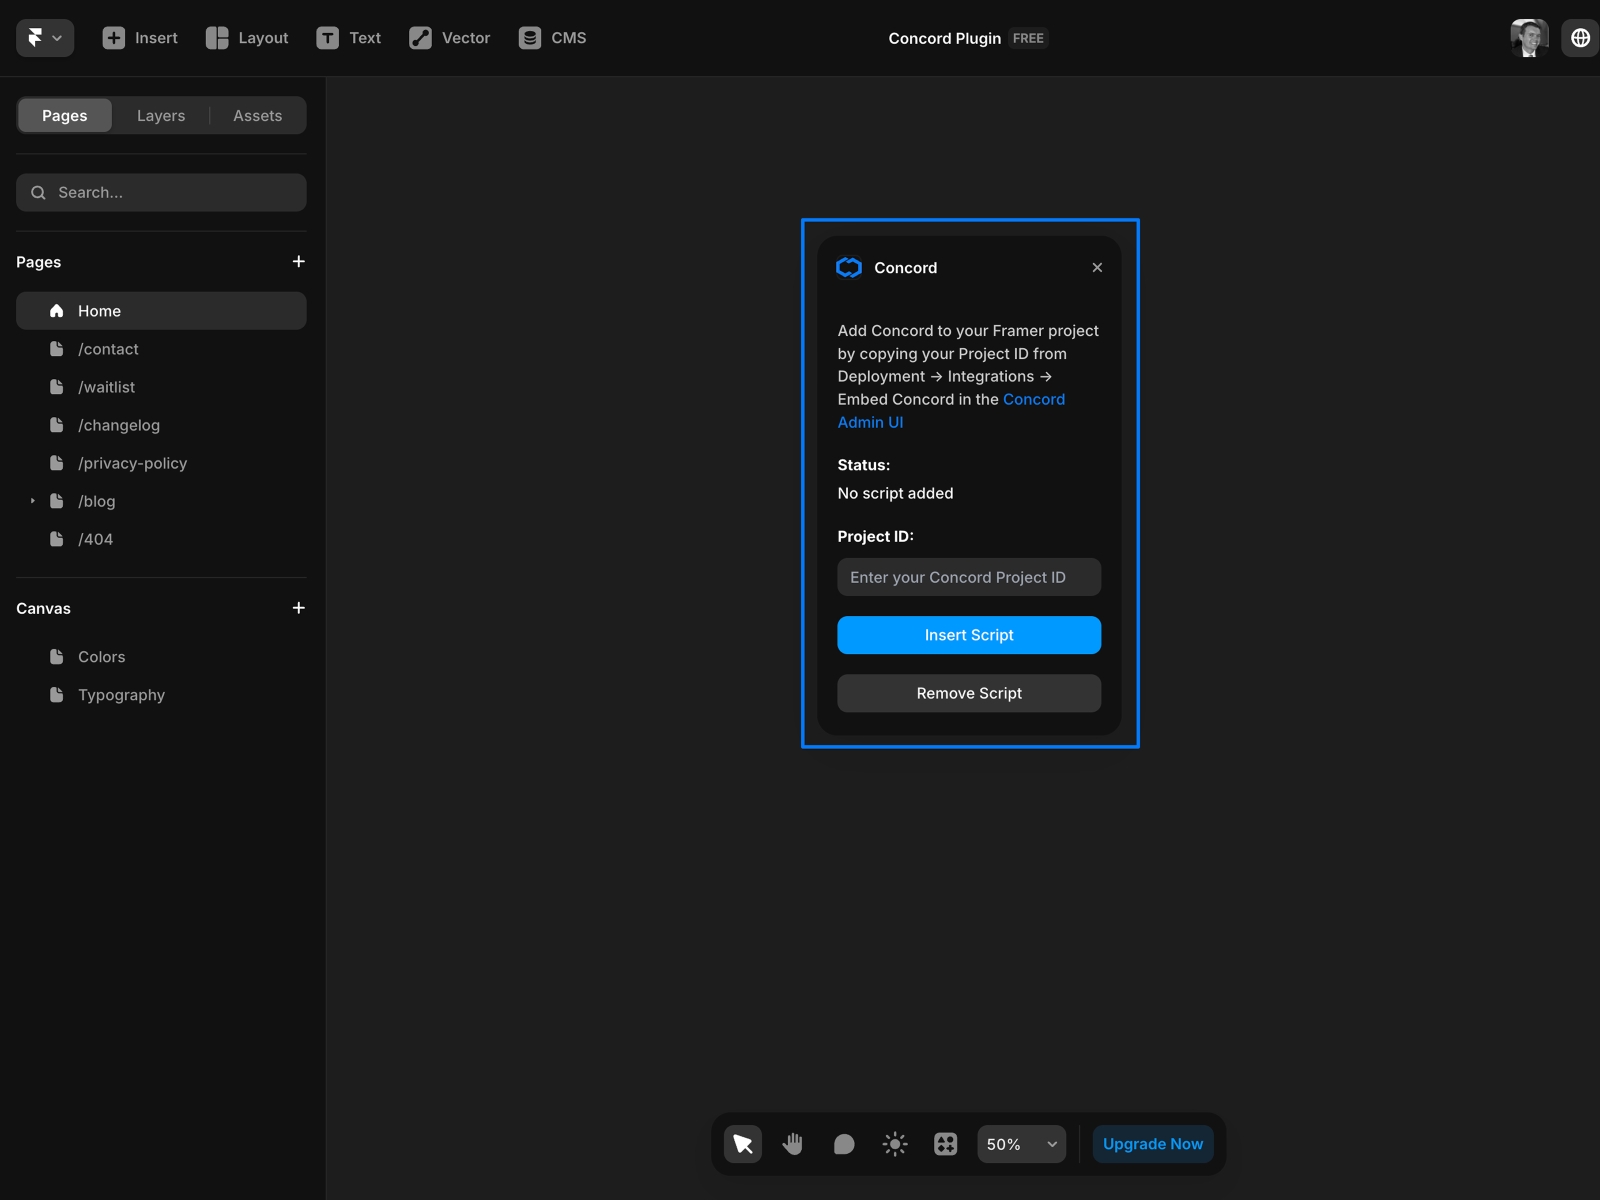This screenshot has width=1600, height=1200.
Task: Click the globe icon top right
Action: tap(1580, 37)
